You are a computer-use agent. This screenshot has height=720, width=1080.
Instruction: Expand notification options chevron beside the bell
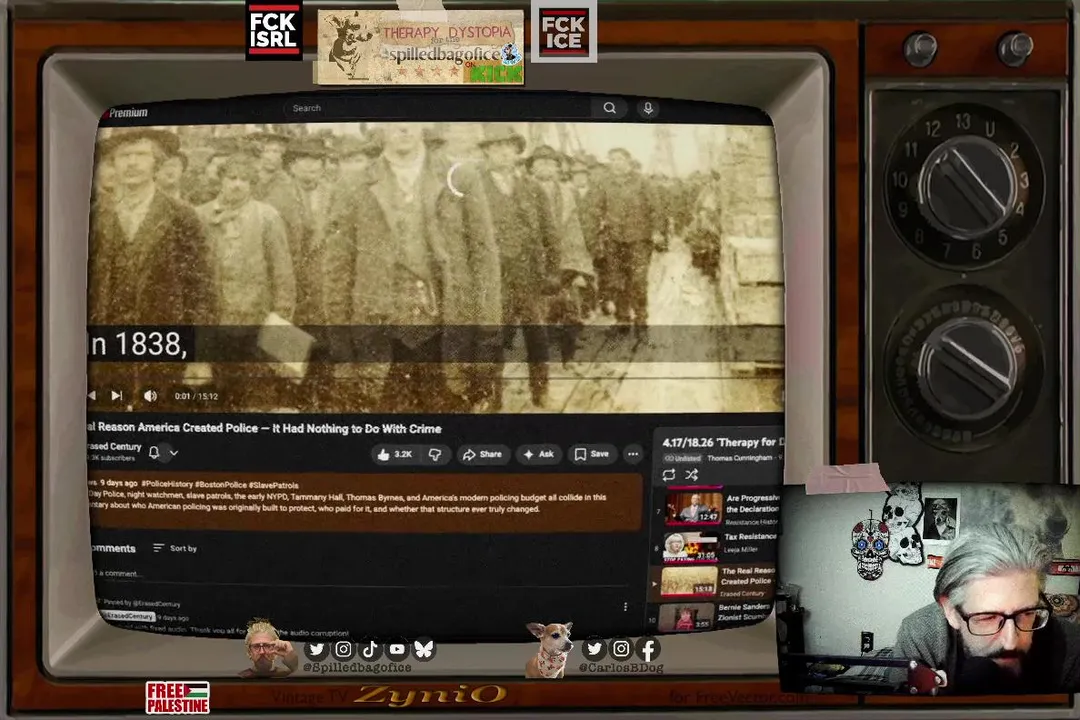point(174,453)
